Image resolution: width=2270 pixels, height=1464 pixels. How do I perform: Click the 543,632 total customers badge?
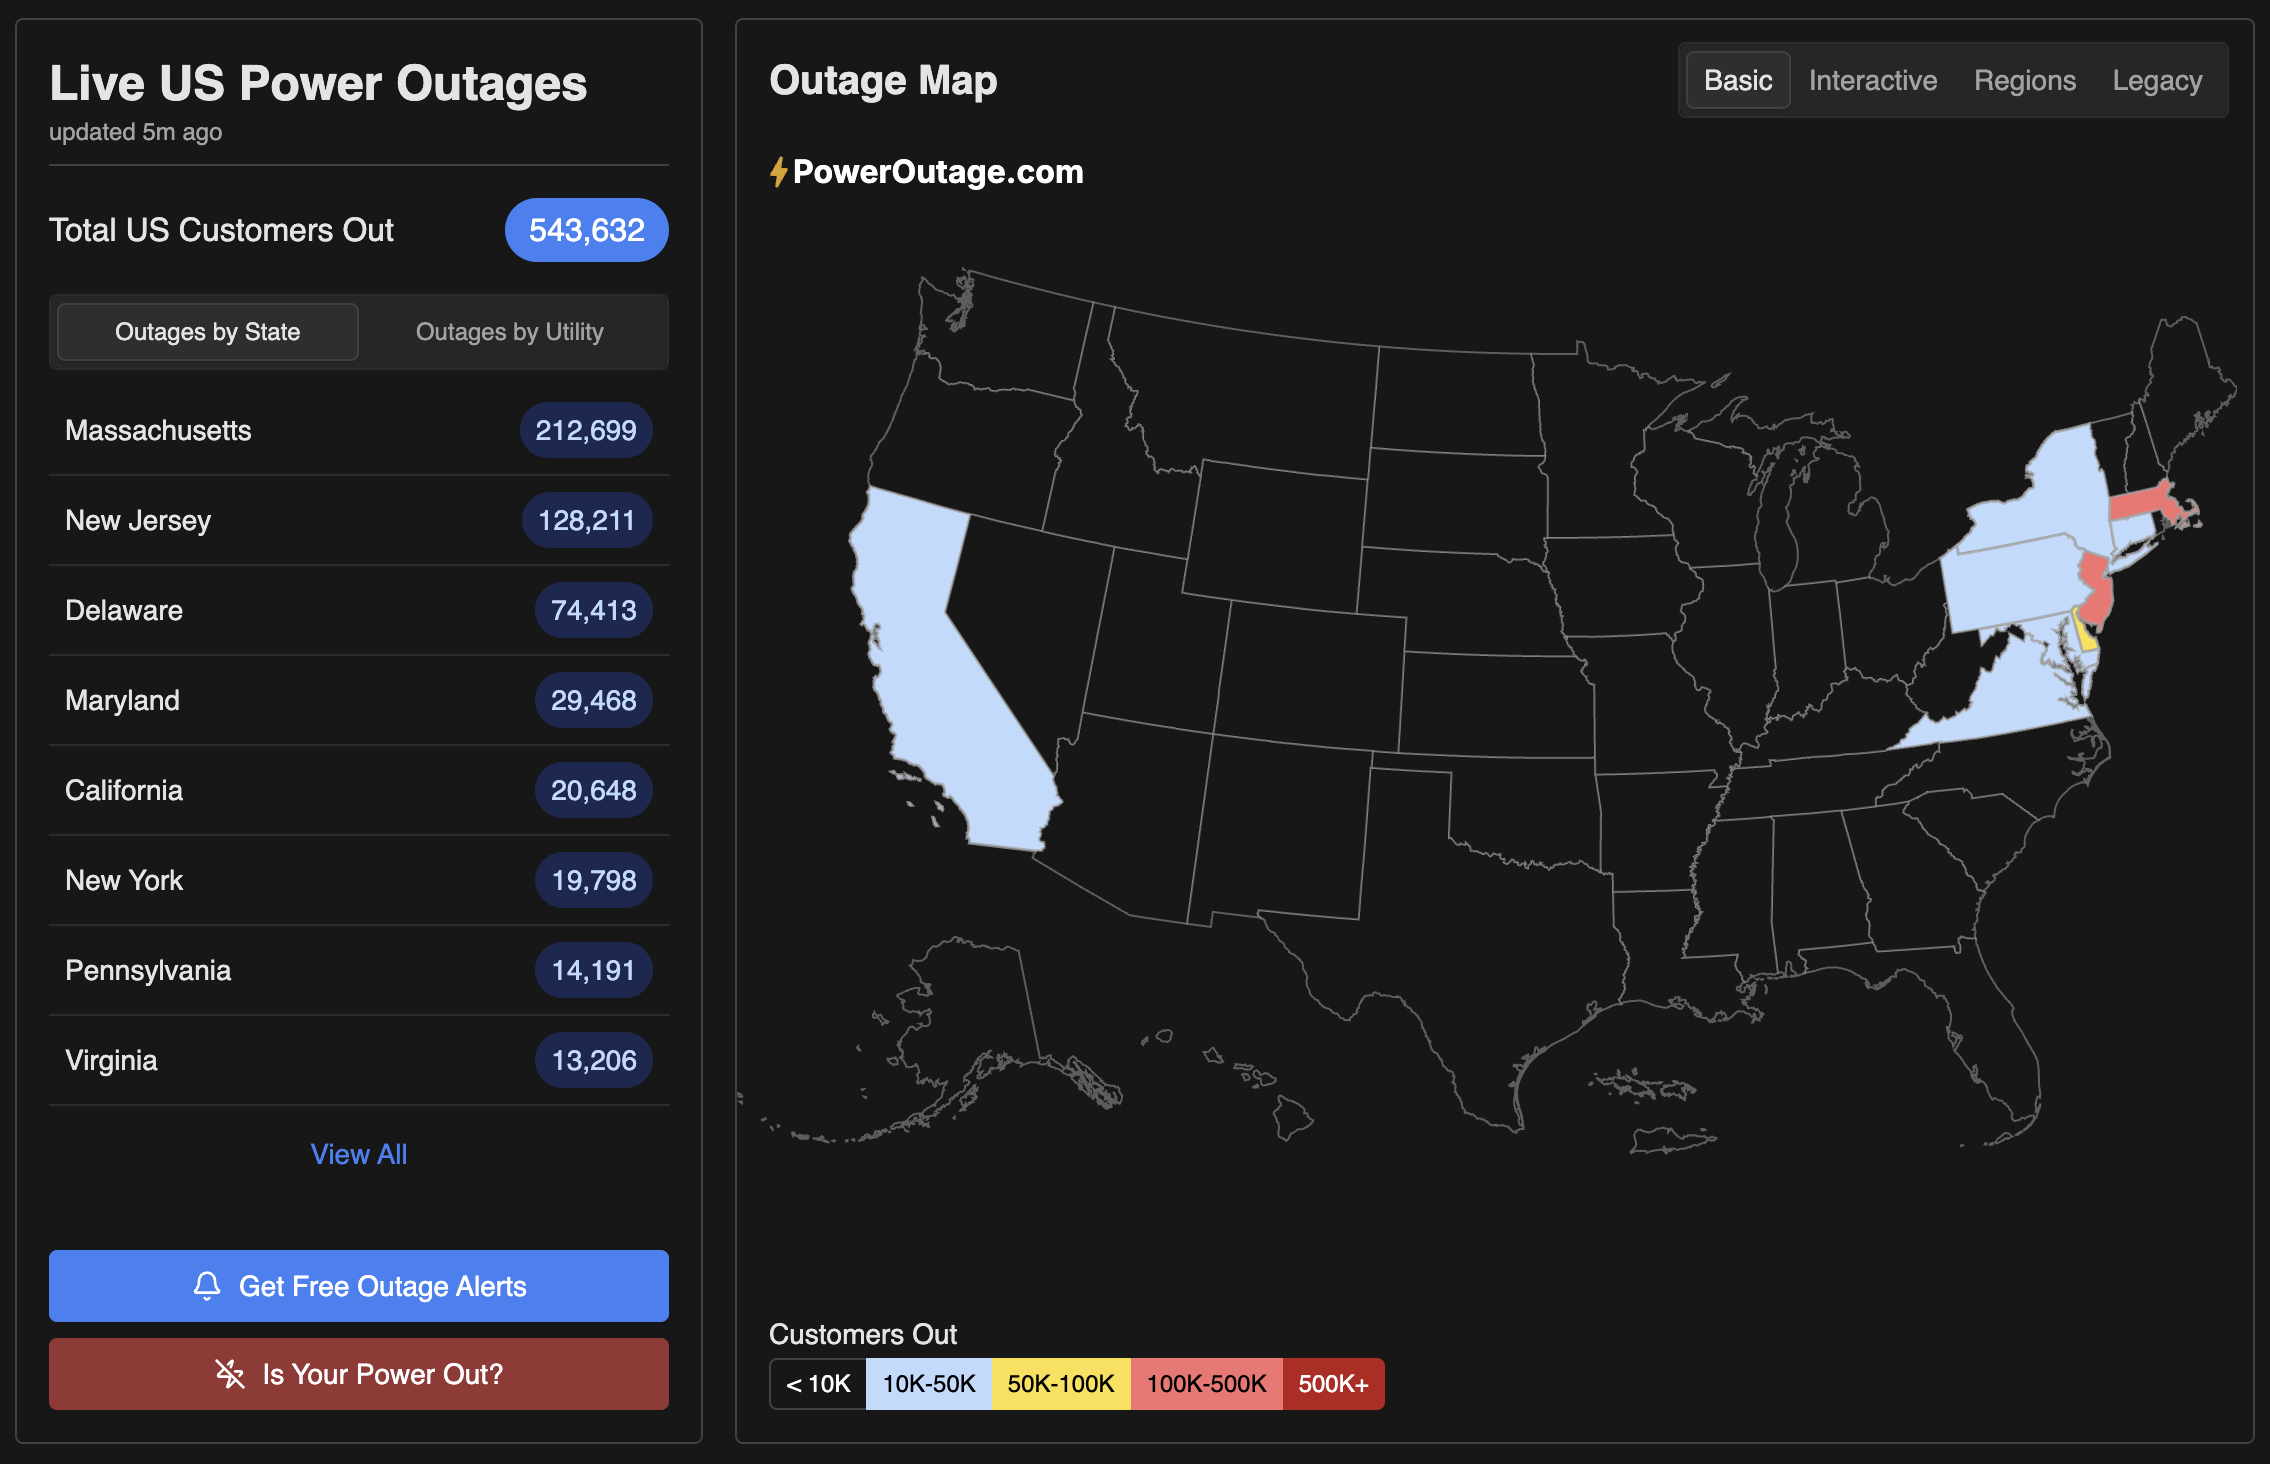point(586,229)
